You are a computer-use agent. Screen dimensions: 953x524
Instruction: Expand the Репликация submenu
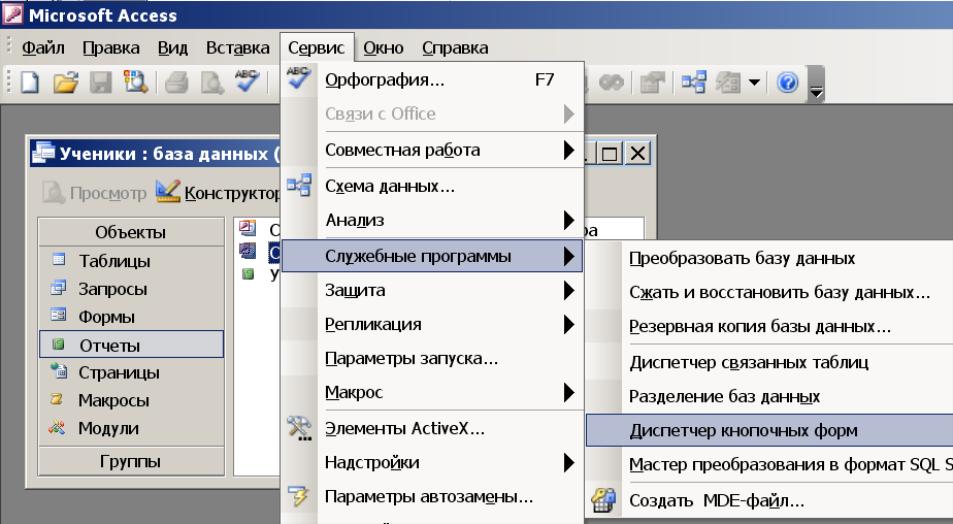432,324
